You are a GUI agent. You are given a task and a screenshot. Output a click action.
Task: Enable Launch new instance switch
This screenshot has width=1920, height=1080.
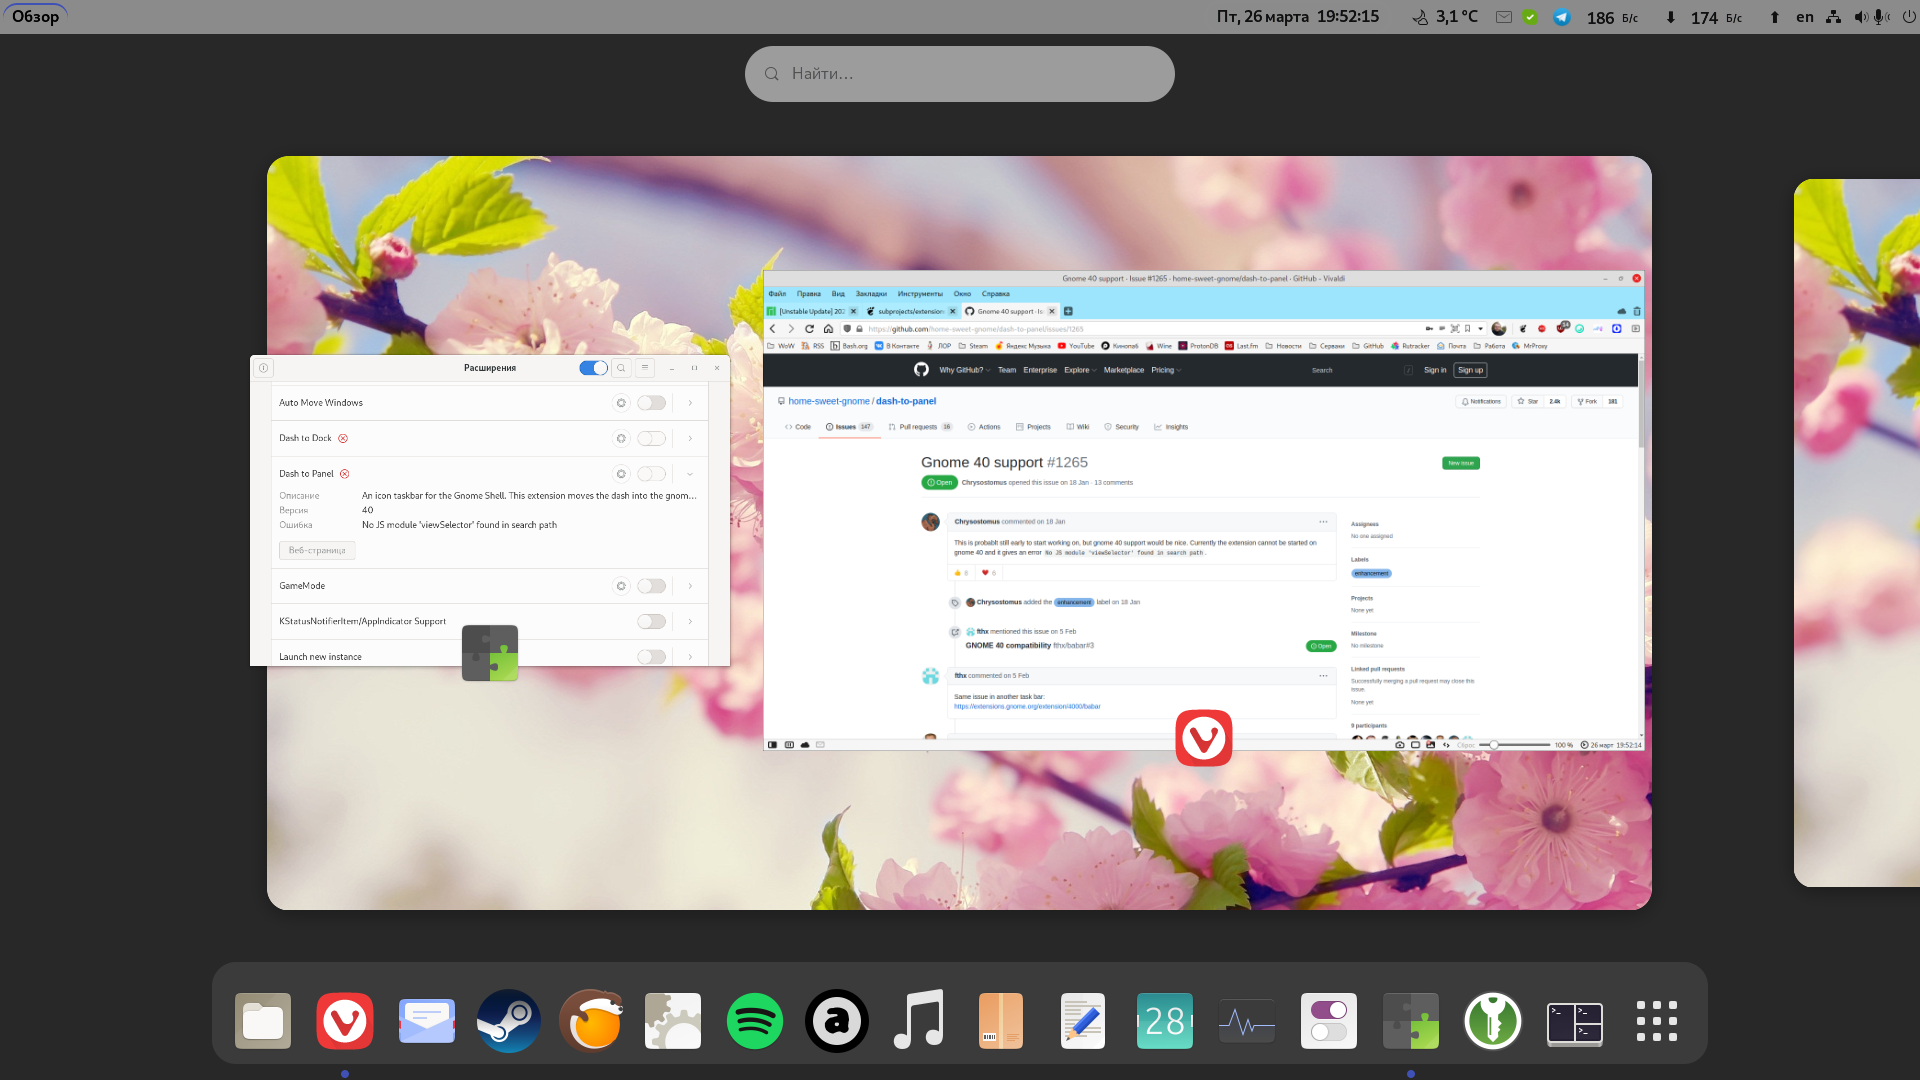point(652,657)
